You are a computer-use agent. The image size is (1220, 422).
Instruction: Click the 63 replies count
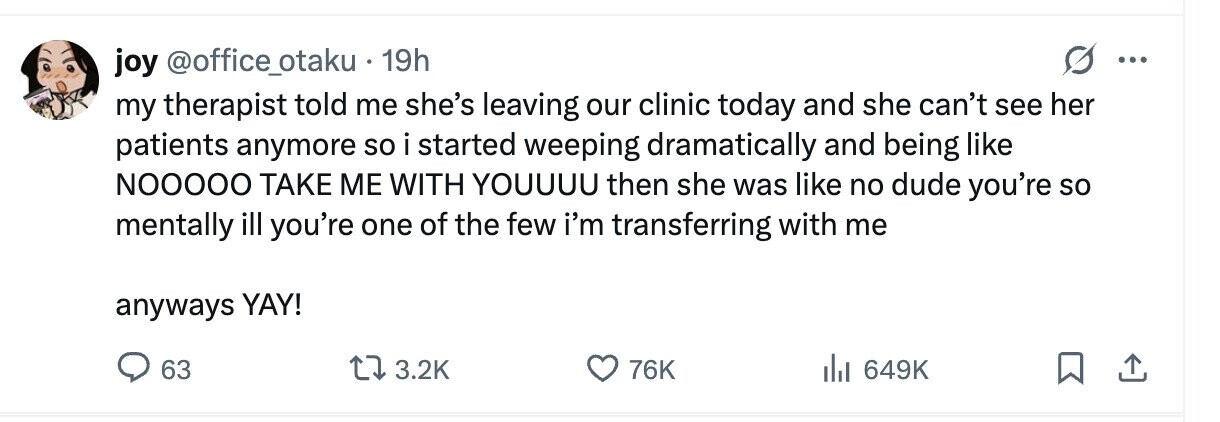(175, 370)
